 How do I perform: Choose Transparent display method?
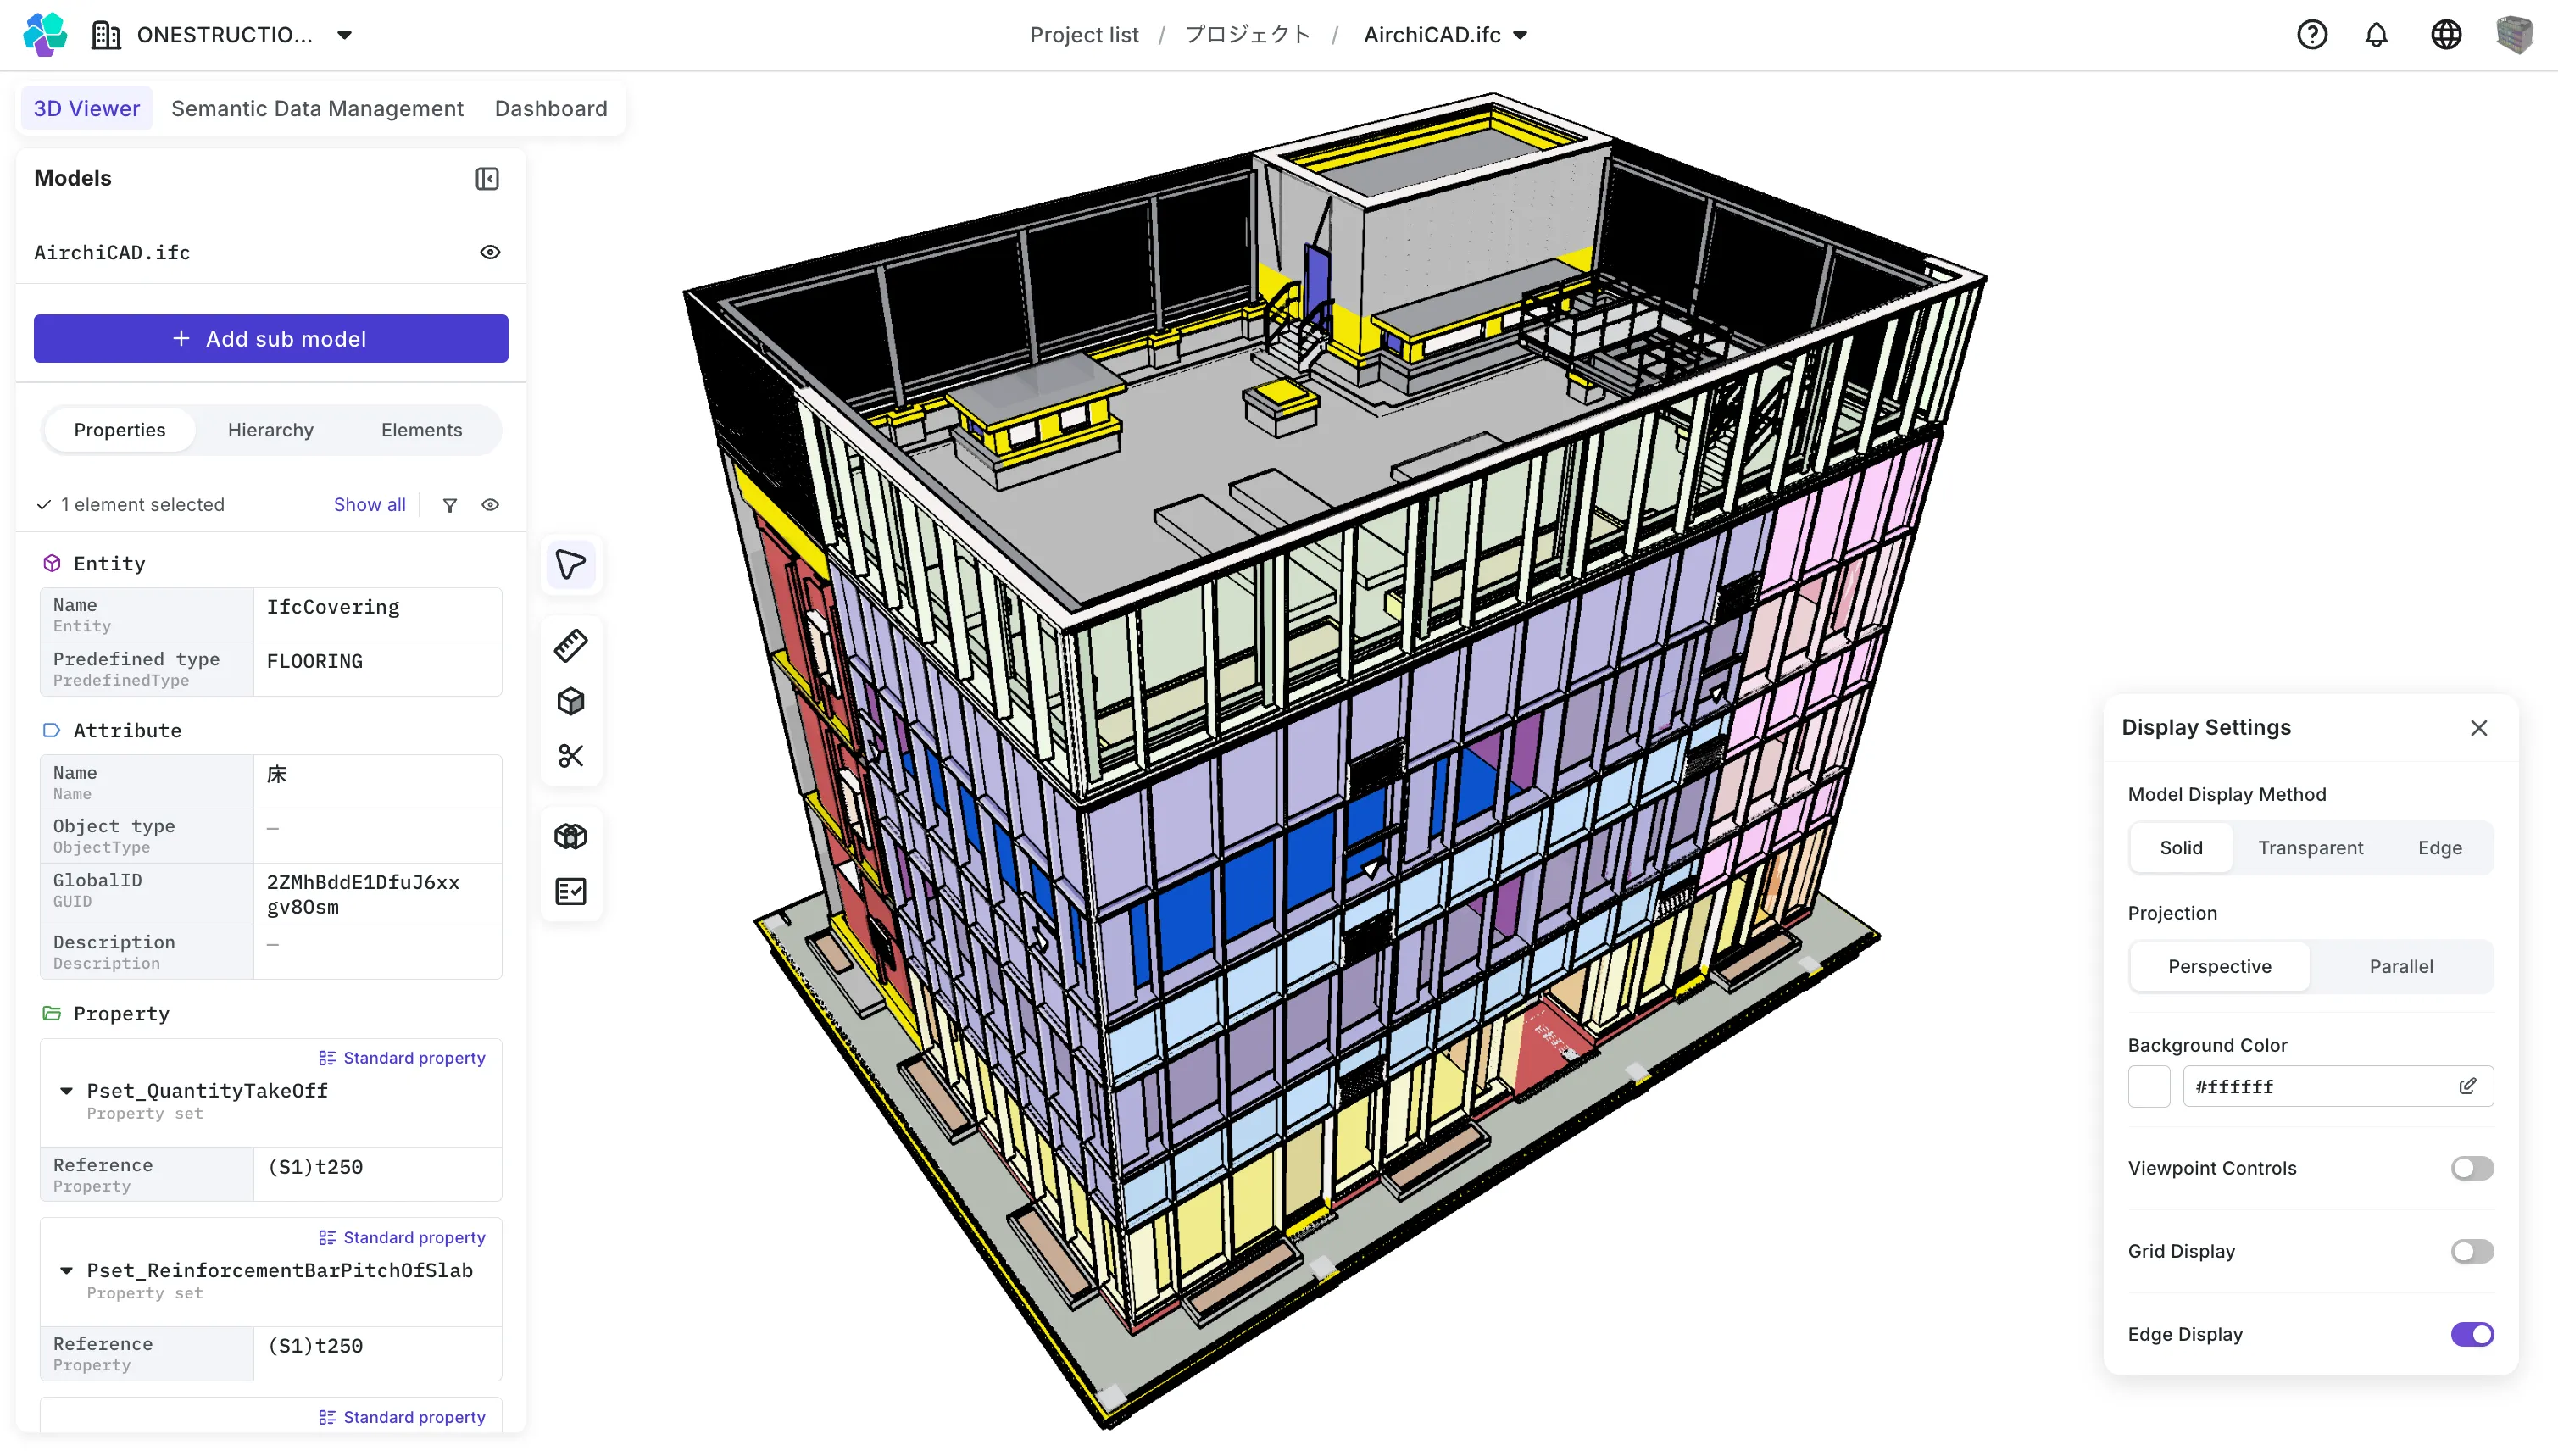2310,848
